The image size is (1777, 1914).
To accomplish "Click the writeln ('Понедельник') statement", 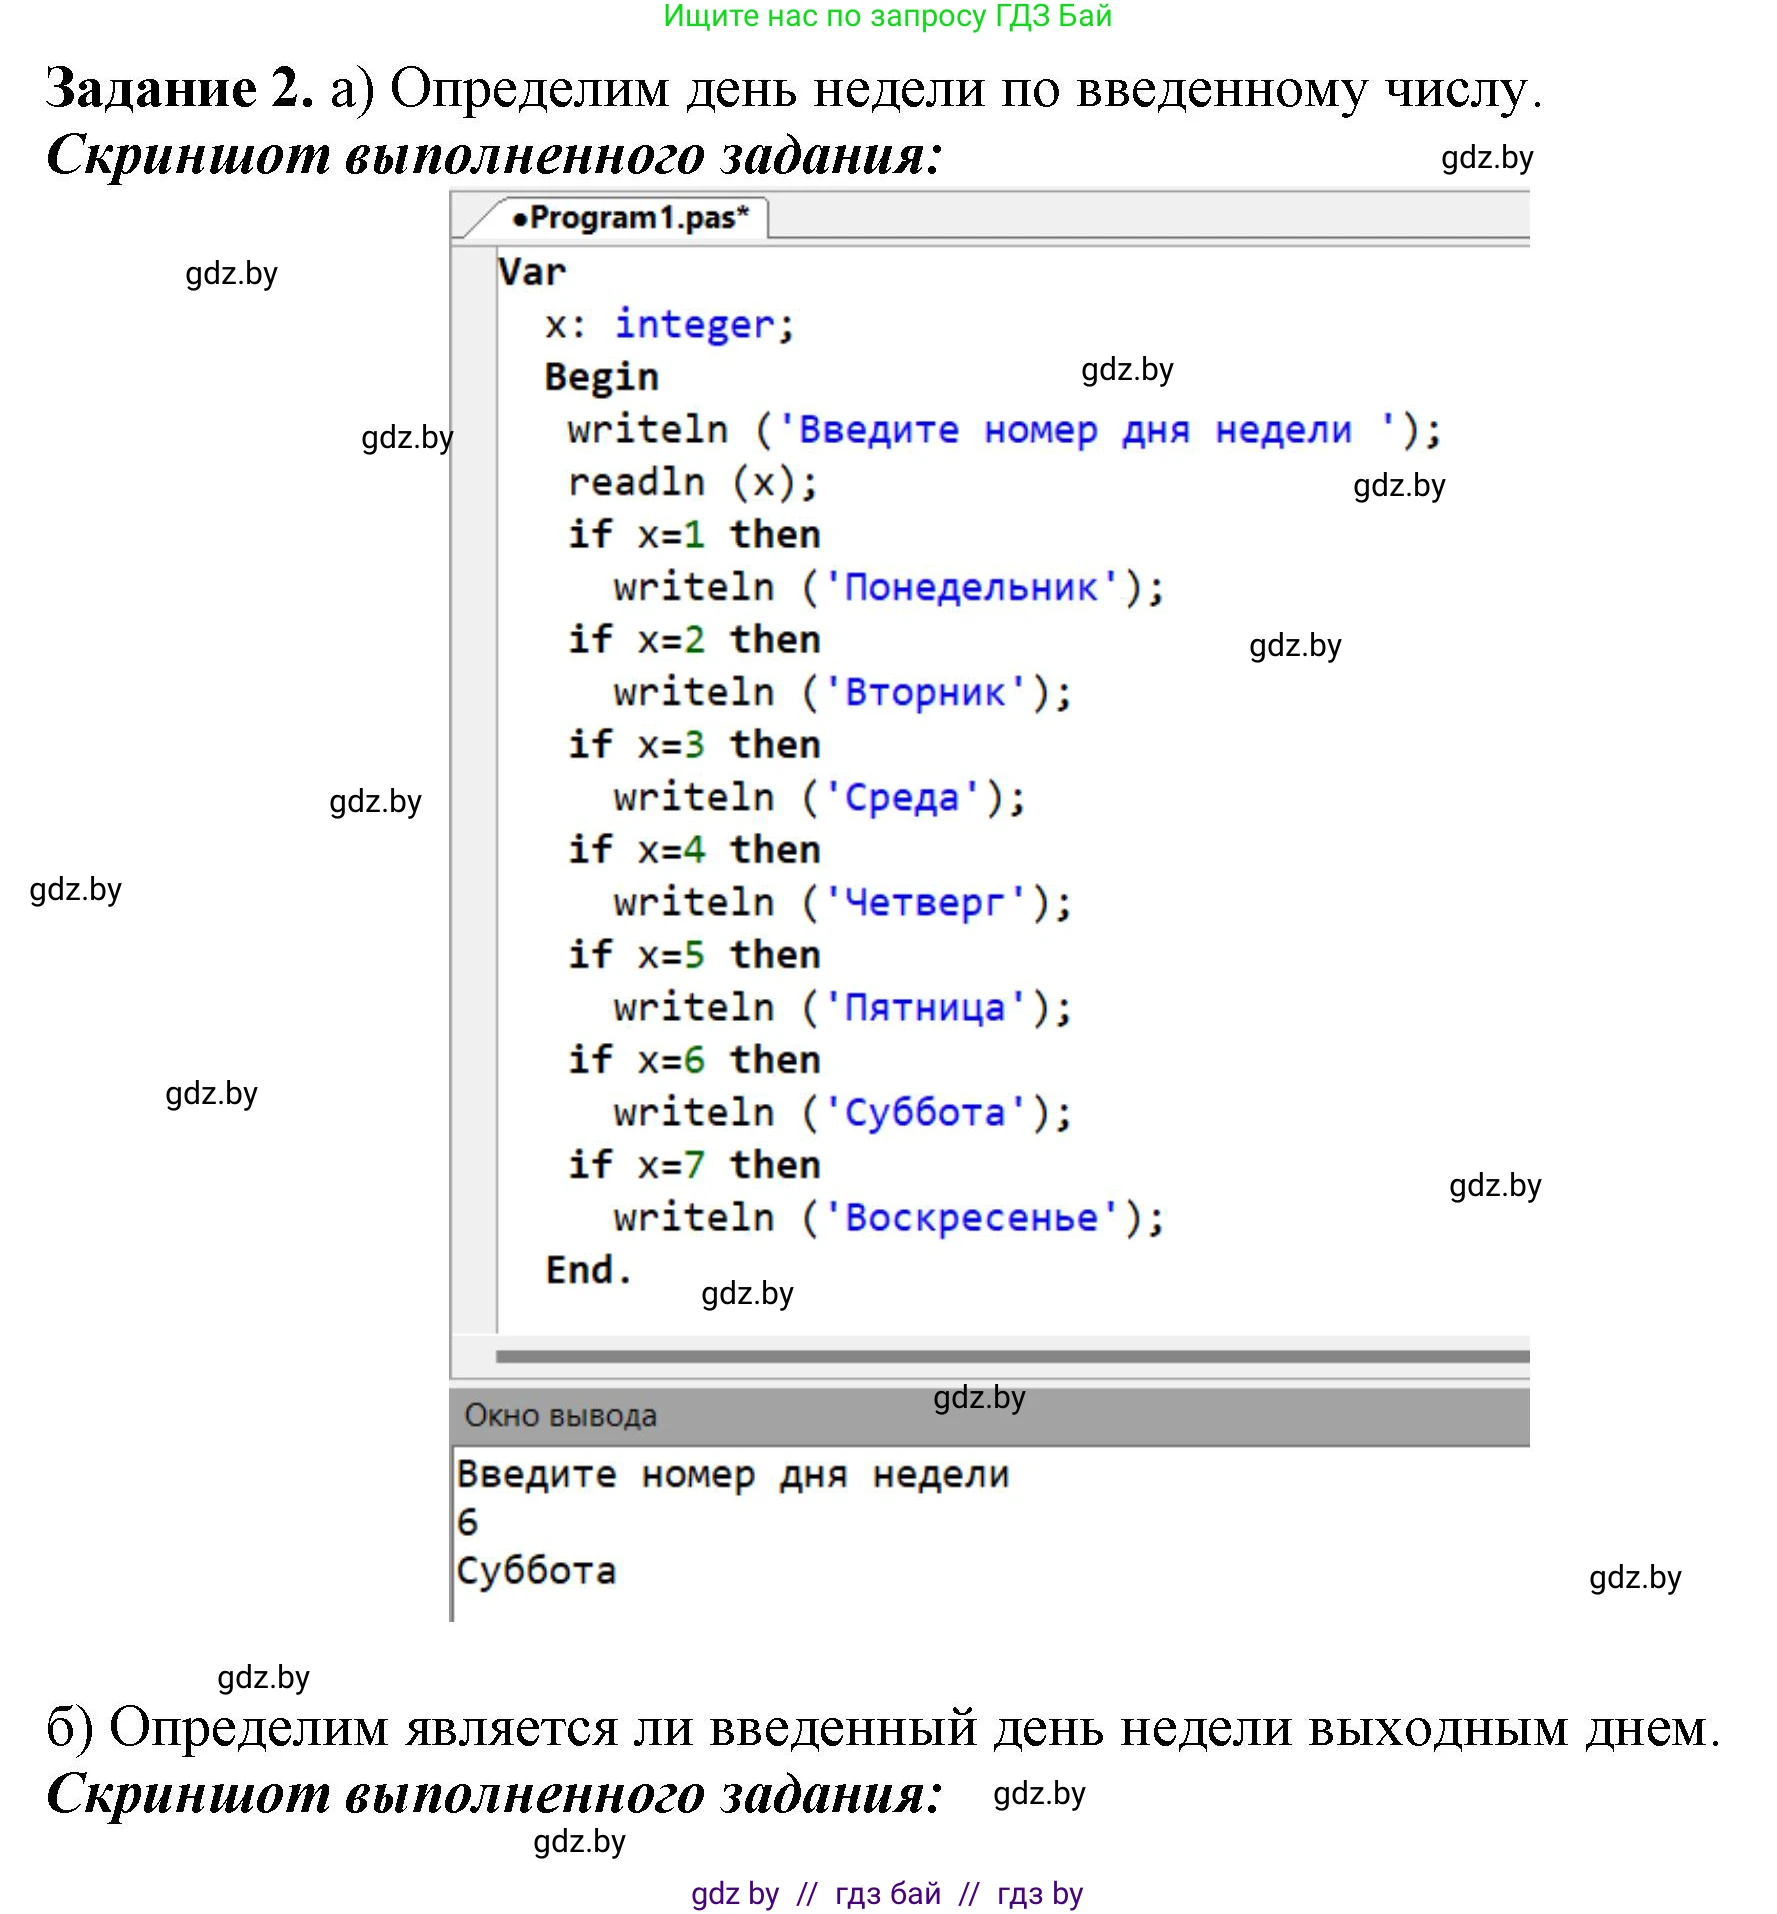I will (x=888, y=586).
